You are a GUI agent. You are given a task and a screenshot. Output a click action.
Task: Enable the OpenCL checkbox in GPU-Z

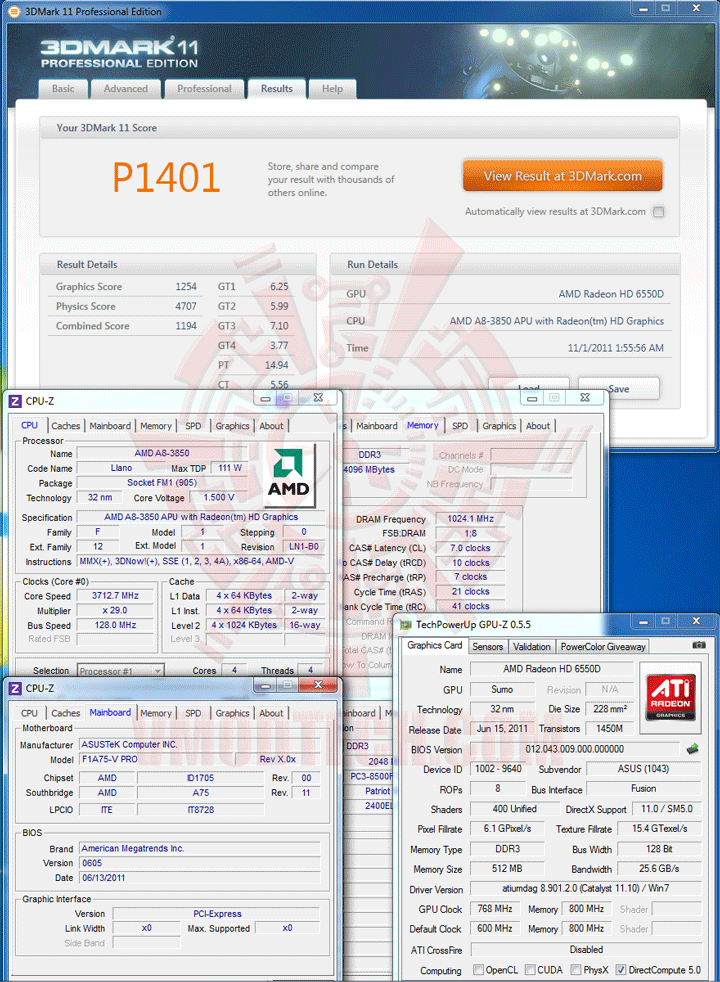pos(479,969)
